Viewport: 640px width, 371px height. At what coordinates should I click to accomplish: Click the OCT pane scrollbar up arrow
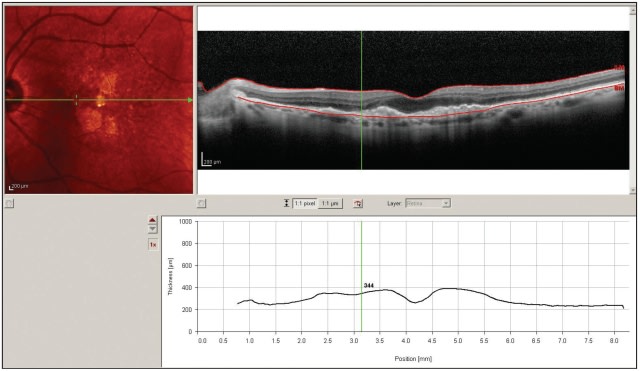tap(633, 10)
